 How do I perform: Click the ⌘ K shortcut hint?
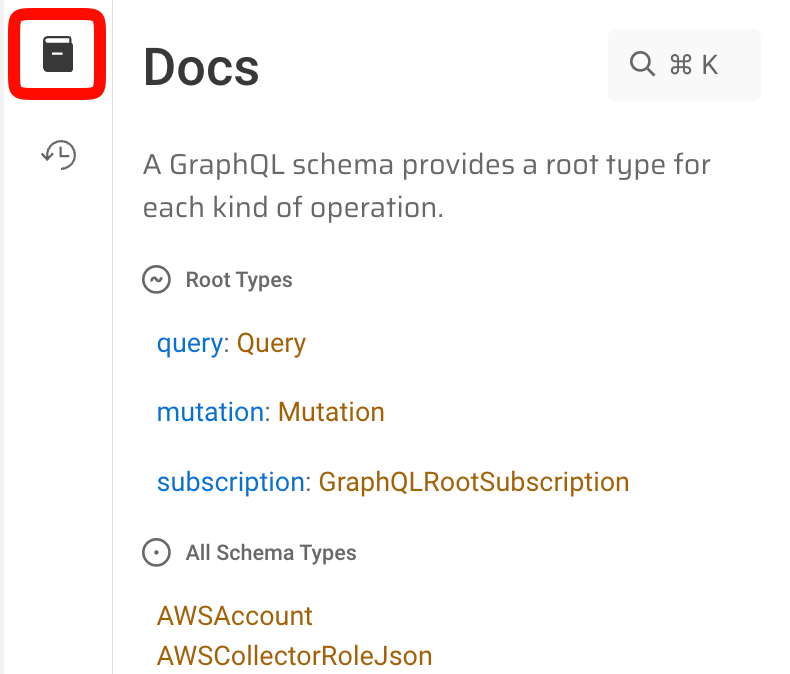point(694,65)
